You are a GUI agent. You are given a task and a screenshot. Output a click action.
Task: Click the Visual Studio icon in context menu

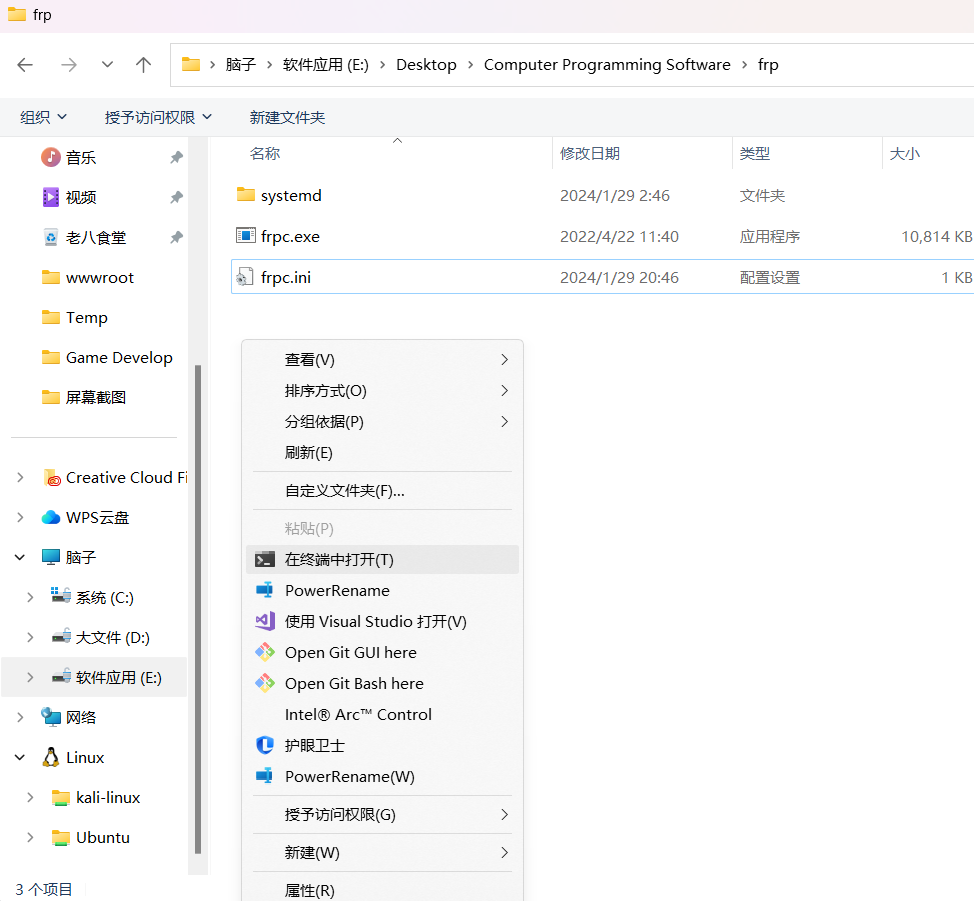(x=265, y=621)
